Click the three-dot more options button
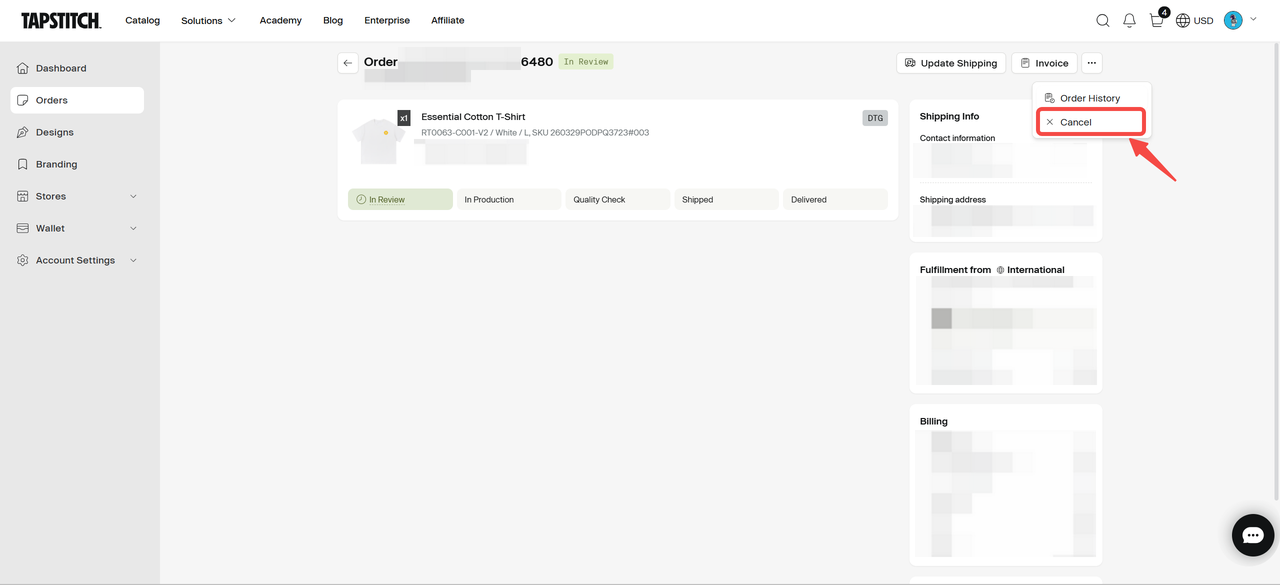 click(1092, 63)
